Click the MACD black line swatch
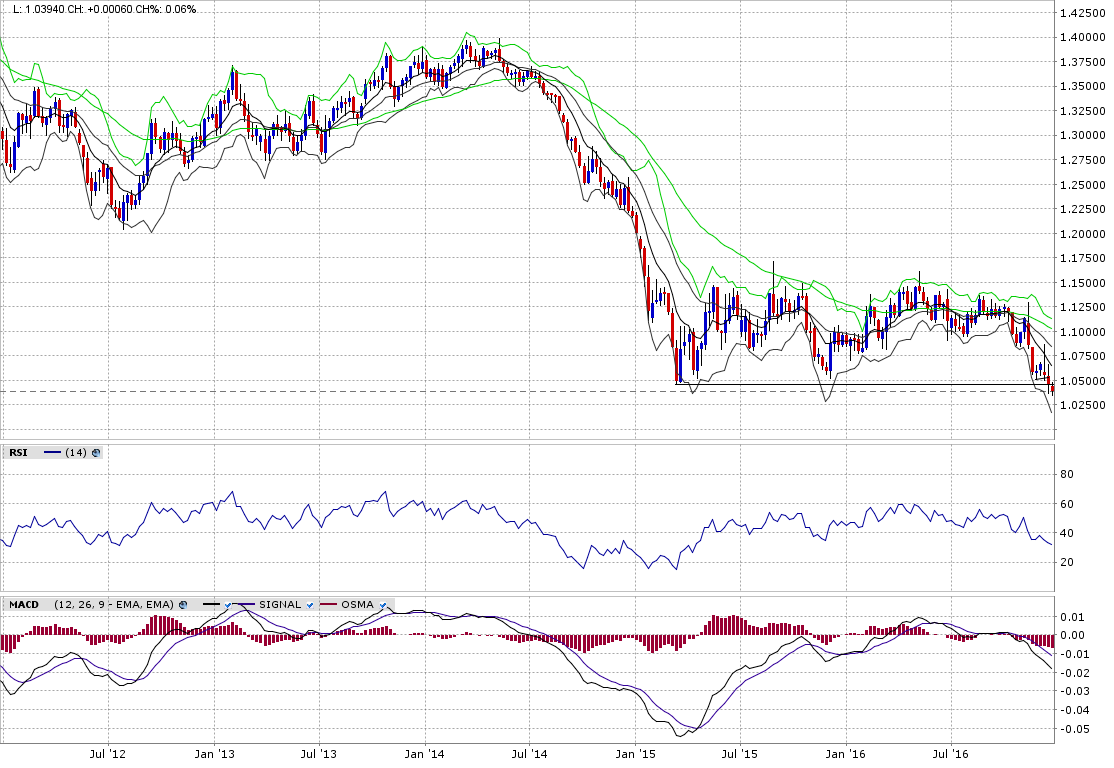The image size is (1114, 768). [x=212, y=605]
